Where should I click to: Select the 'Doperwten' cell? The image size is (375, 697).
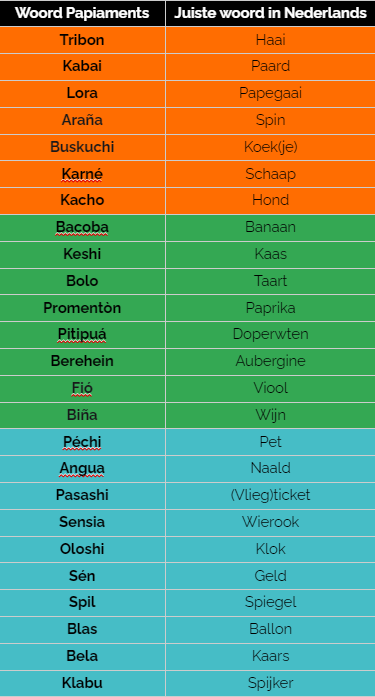[x=271, y=334]
